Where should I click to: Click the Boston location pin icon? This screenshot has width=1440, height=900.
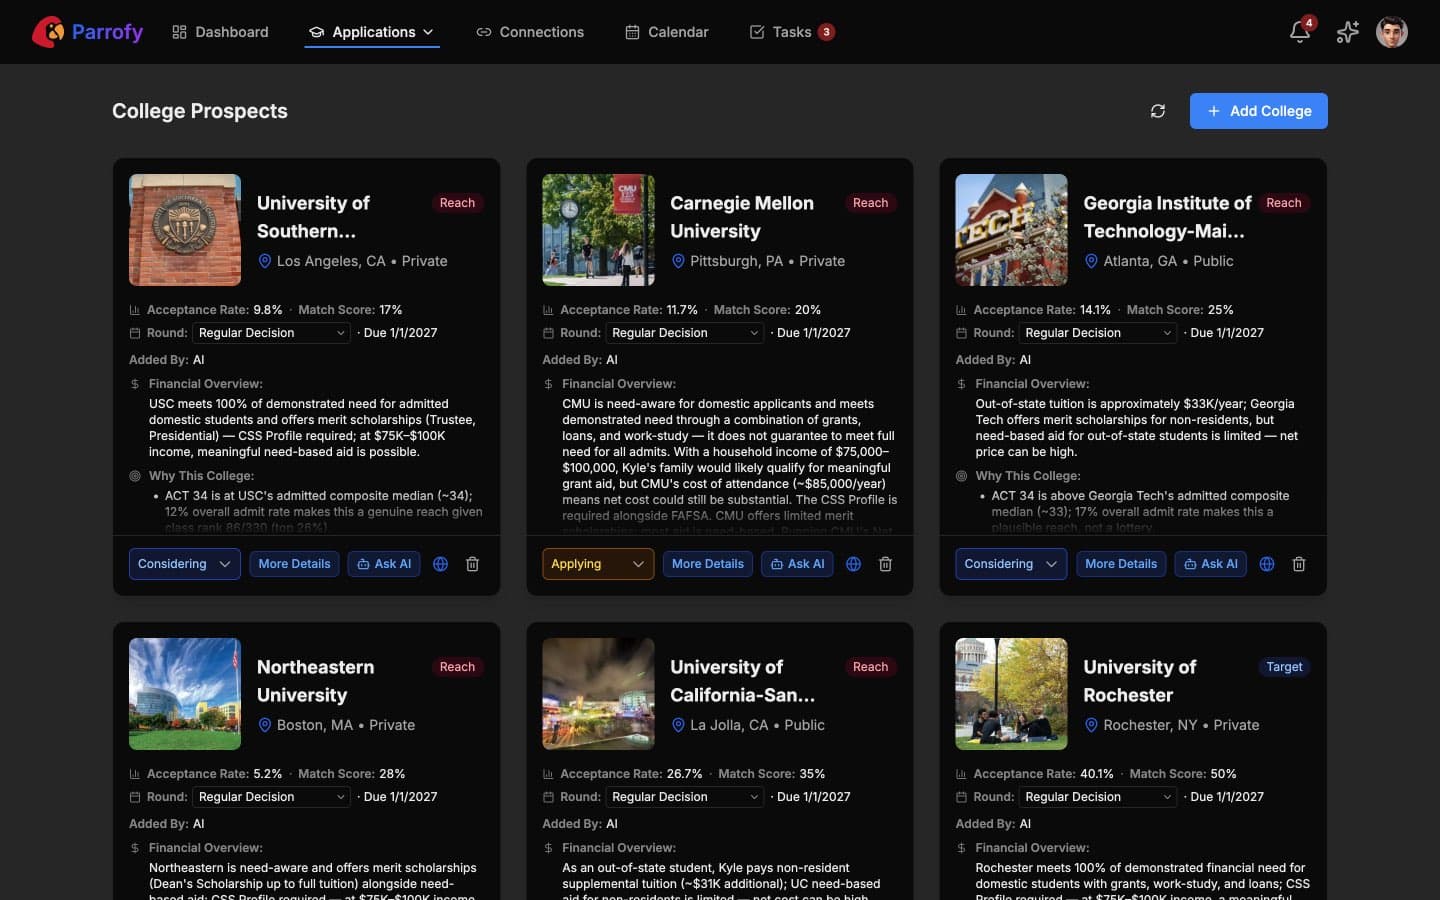point(265,725)
